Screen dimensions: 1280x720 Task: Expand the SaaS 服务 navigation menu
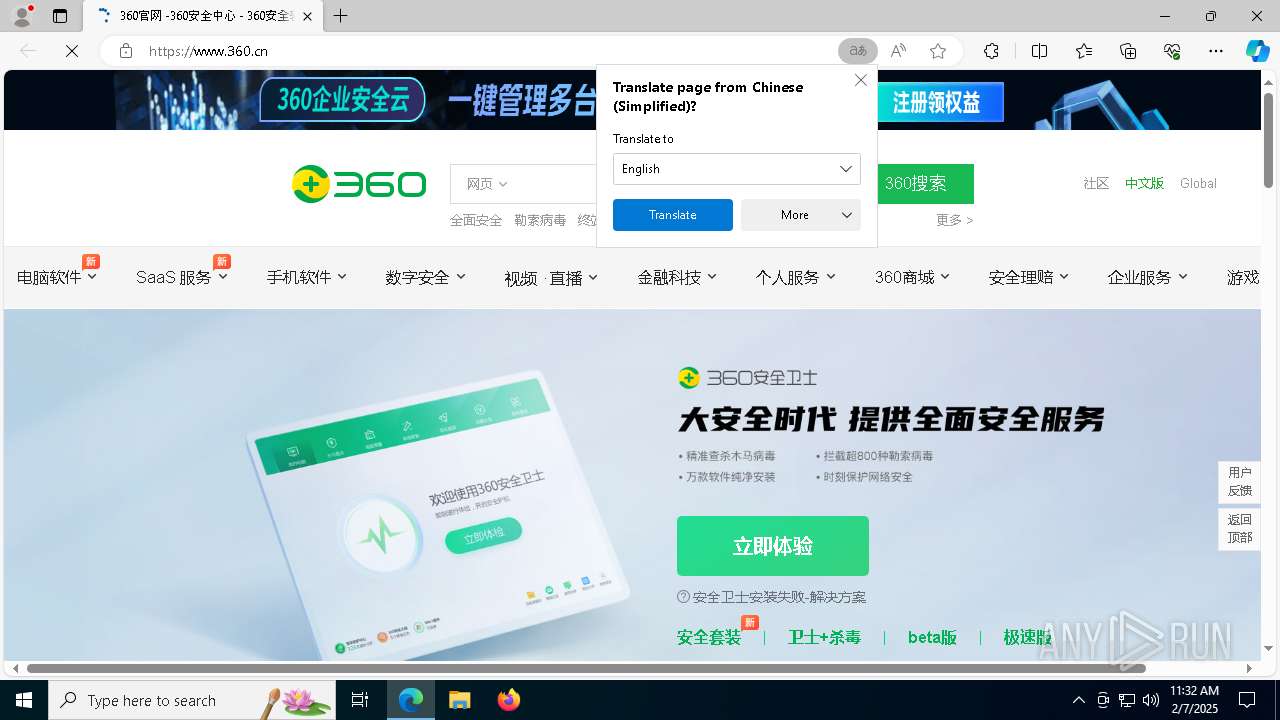tap(182, 277)
